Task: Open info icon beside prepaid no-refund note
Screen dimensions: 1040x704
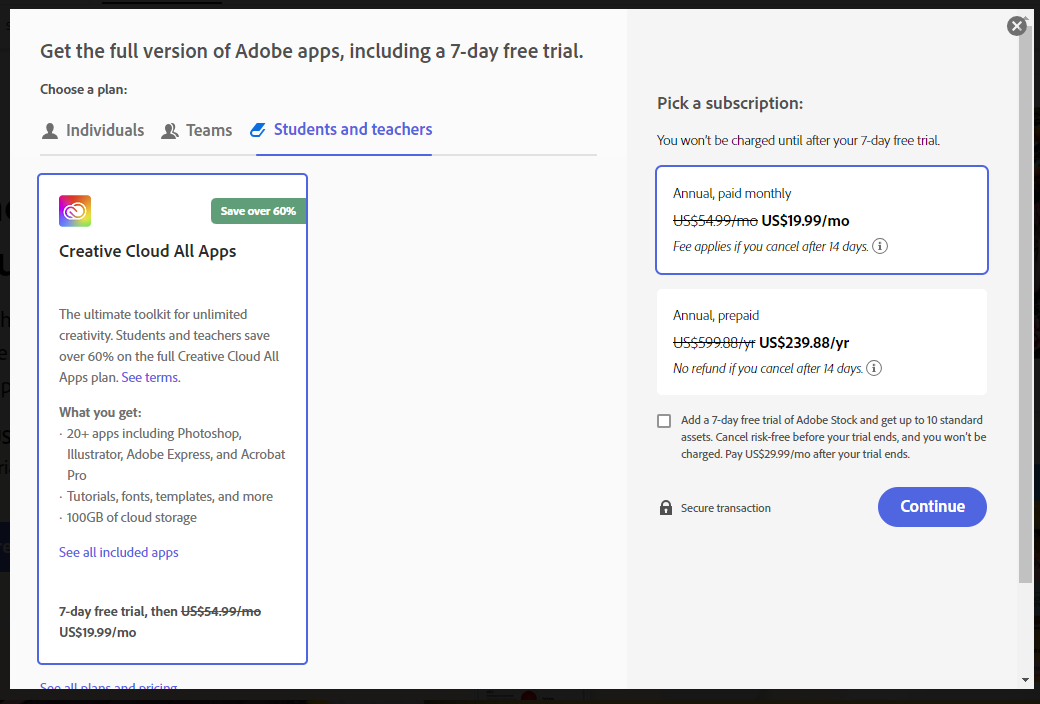Action: point(874,368)
